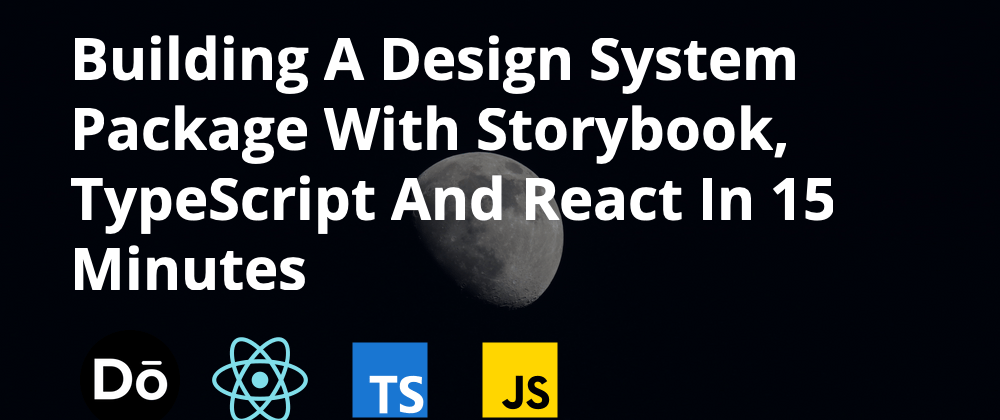Image resolution: width=1000 pixels, height=420 pixels.
Task: Click the word "Minutes" in the title
Action: (x=189, y=267)
